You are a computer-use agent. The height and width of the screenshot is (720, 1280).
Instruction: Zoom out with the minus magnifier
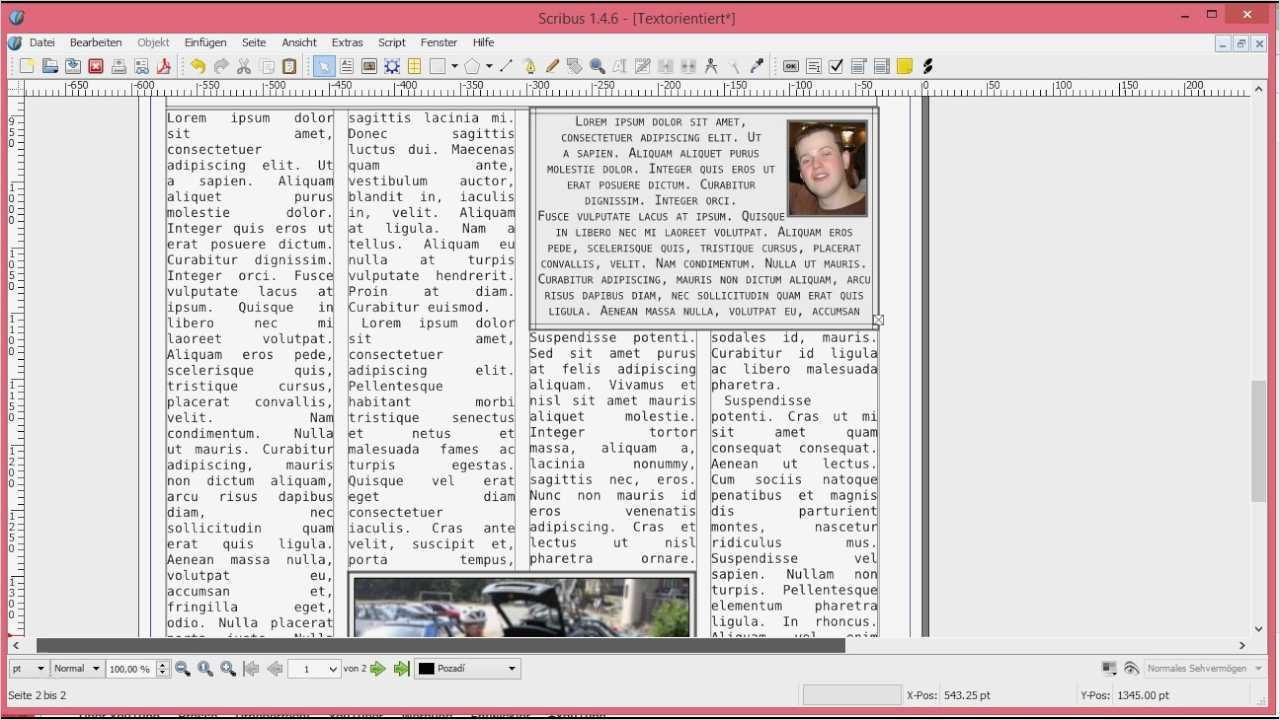[x=182, y=669]
